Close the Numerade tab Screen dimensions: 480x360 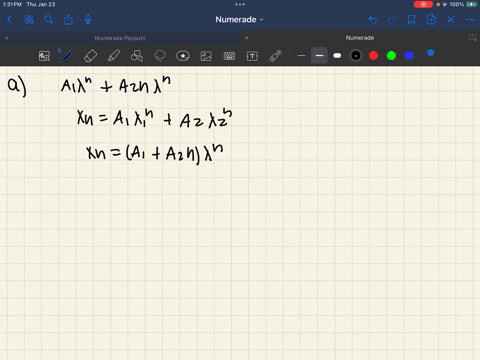[x=246, y=38]
